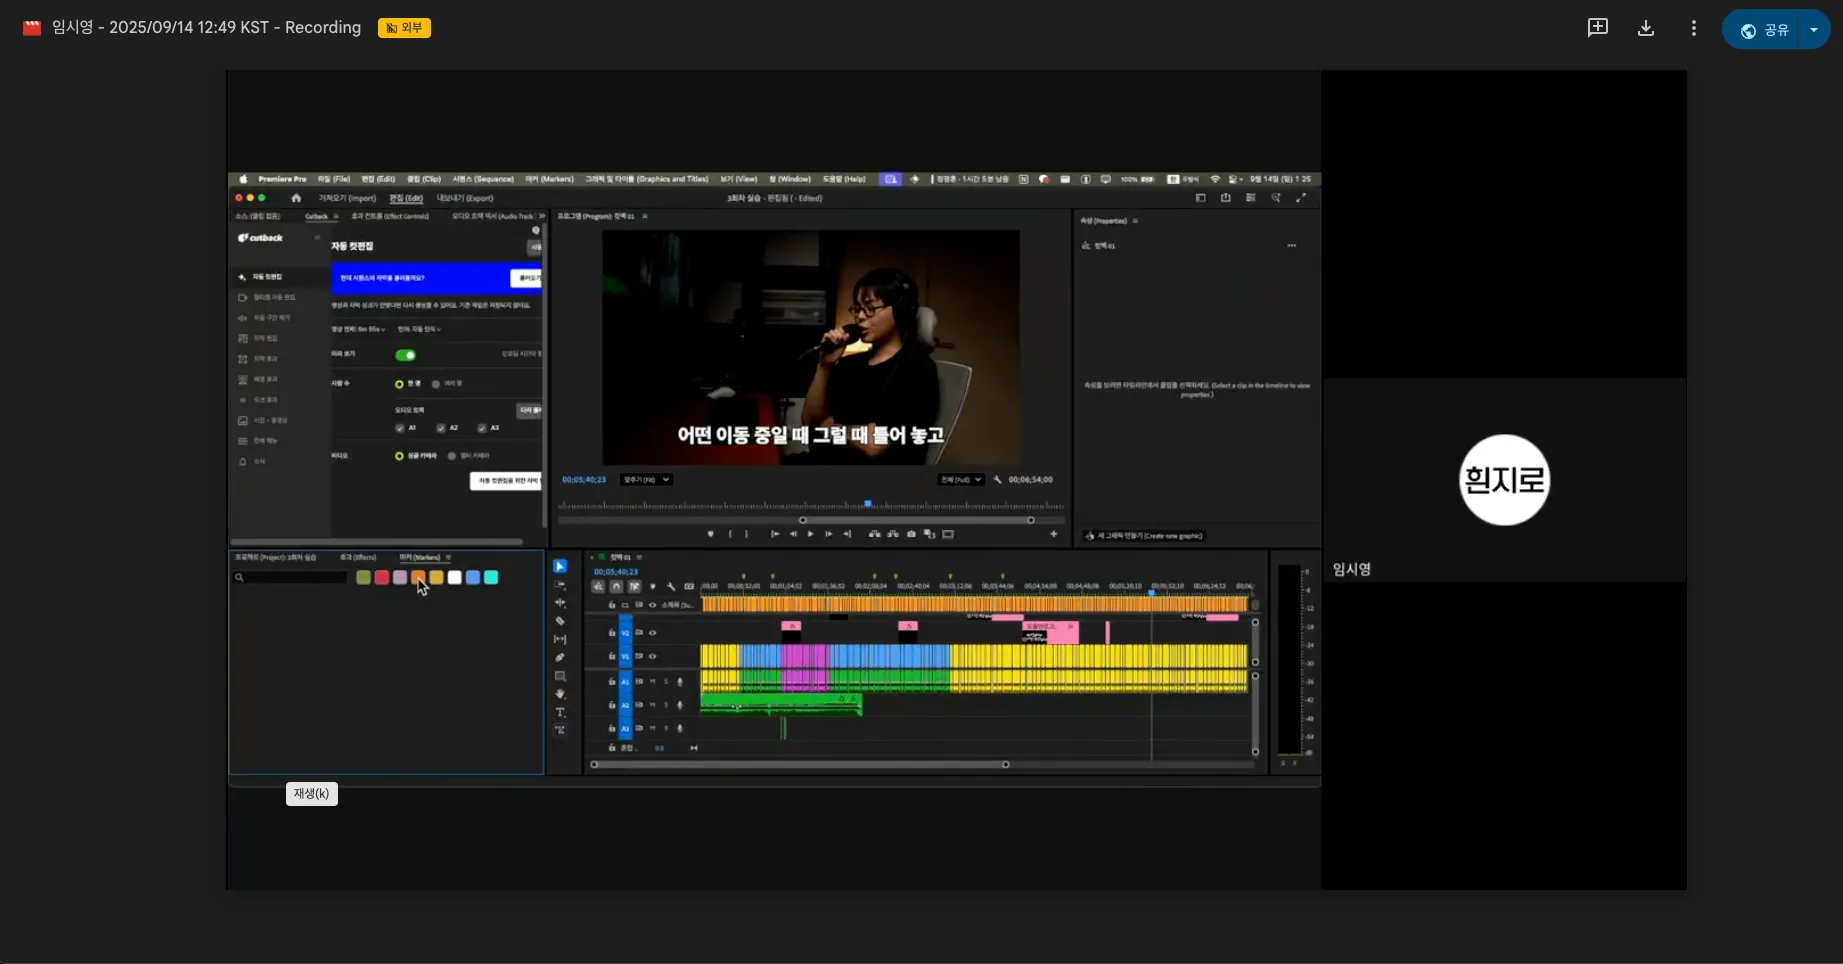Download the recording from the viewer
Image resolution: width=1843 pixels, height=964 pixels.
1646,28
